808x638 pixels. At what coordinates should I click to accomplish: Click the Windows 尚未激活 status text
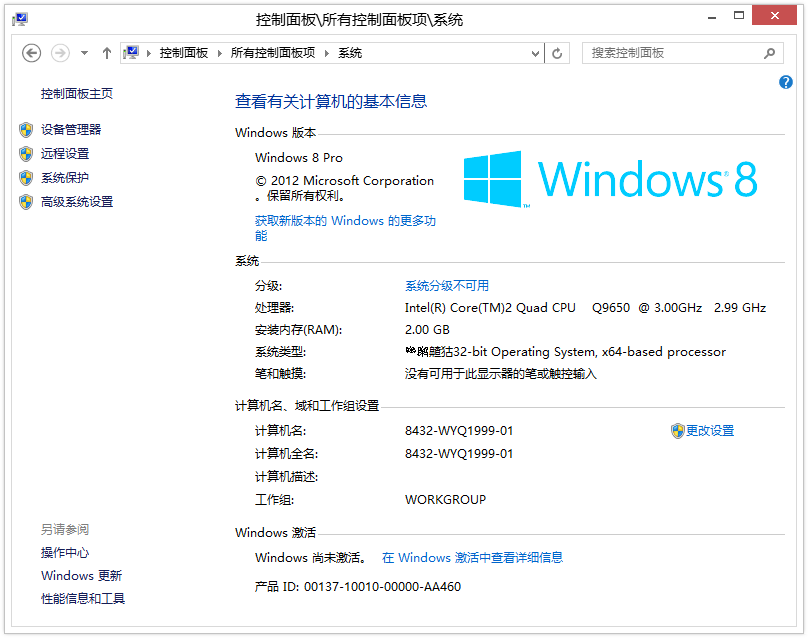[311, 558]
